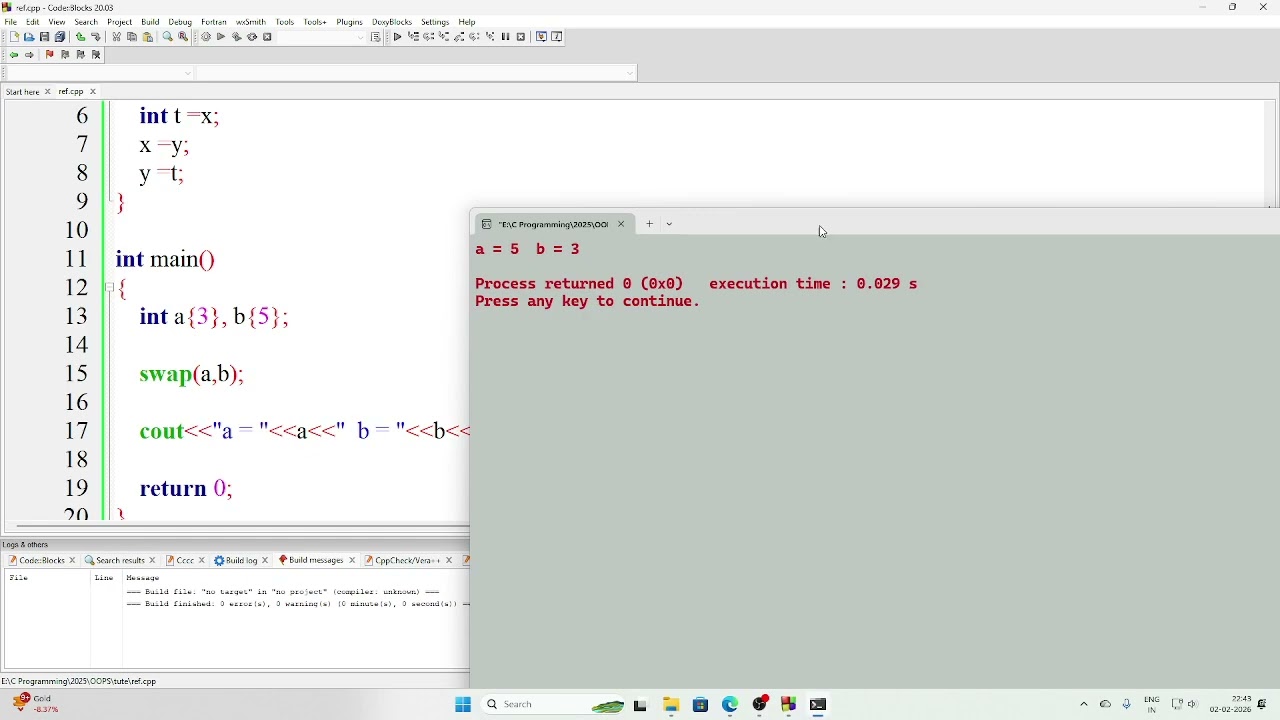Open the Build menu
1280x720 pixels.
[151, 22]
